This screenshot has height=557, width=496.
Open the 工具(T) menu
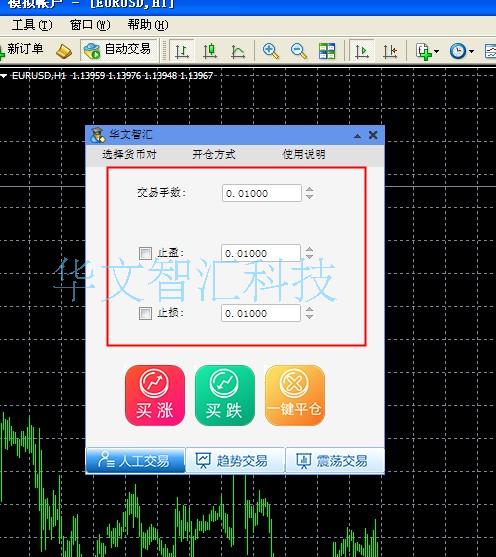(32, 25)
